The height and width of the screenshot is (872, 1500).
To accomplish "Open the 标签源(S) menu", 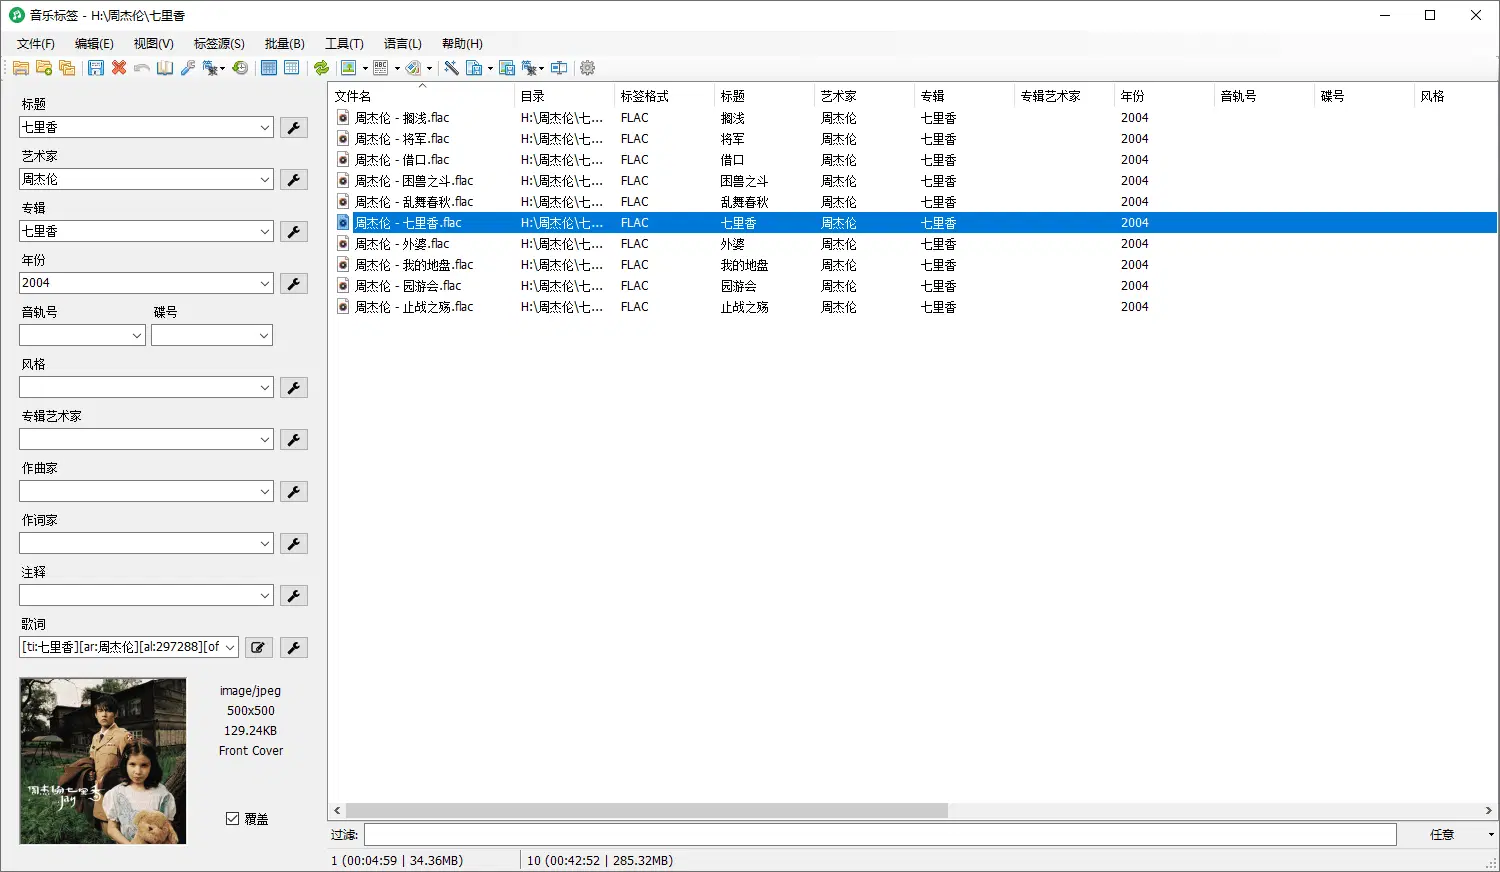I will (x=219, y=43).
